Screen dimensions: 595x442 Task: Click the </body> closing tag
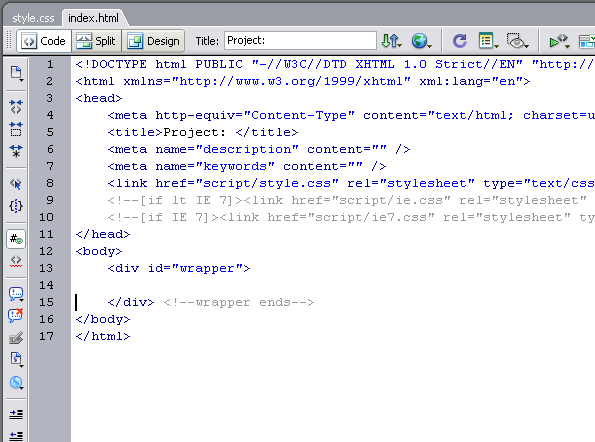[x=103, y=319]
